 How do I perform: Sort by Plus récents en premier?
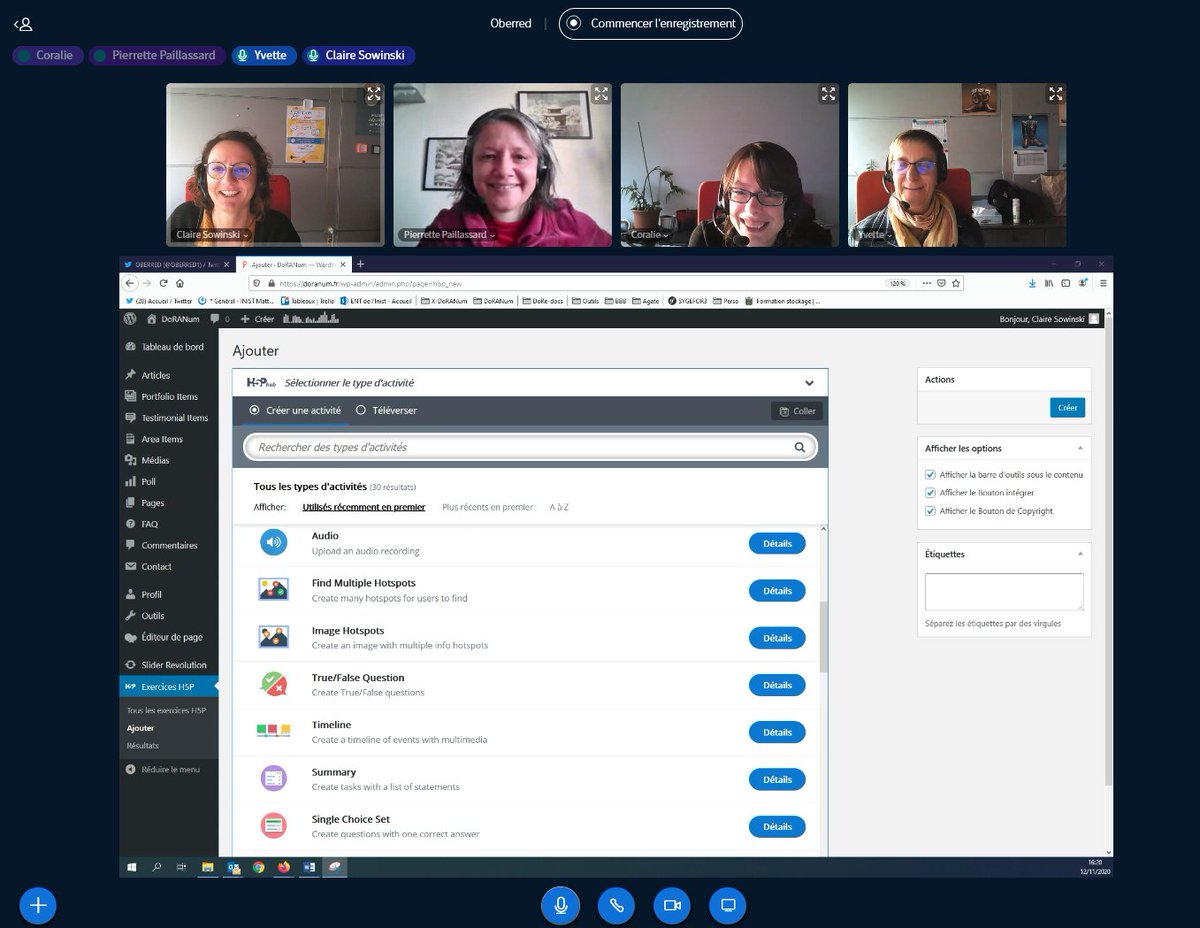(487, 507)
